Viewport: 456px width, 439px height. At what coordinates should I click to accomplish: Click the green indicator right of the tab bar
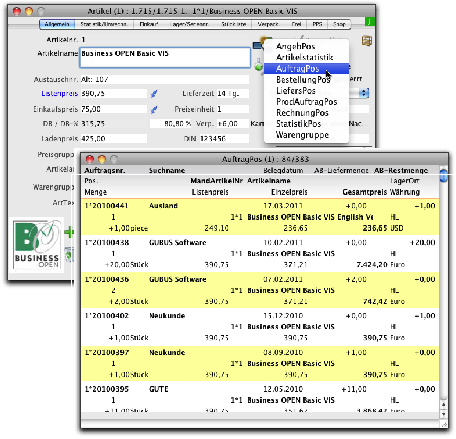tap(370, 22)
